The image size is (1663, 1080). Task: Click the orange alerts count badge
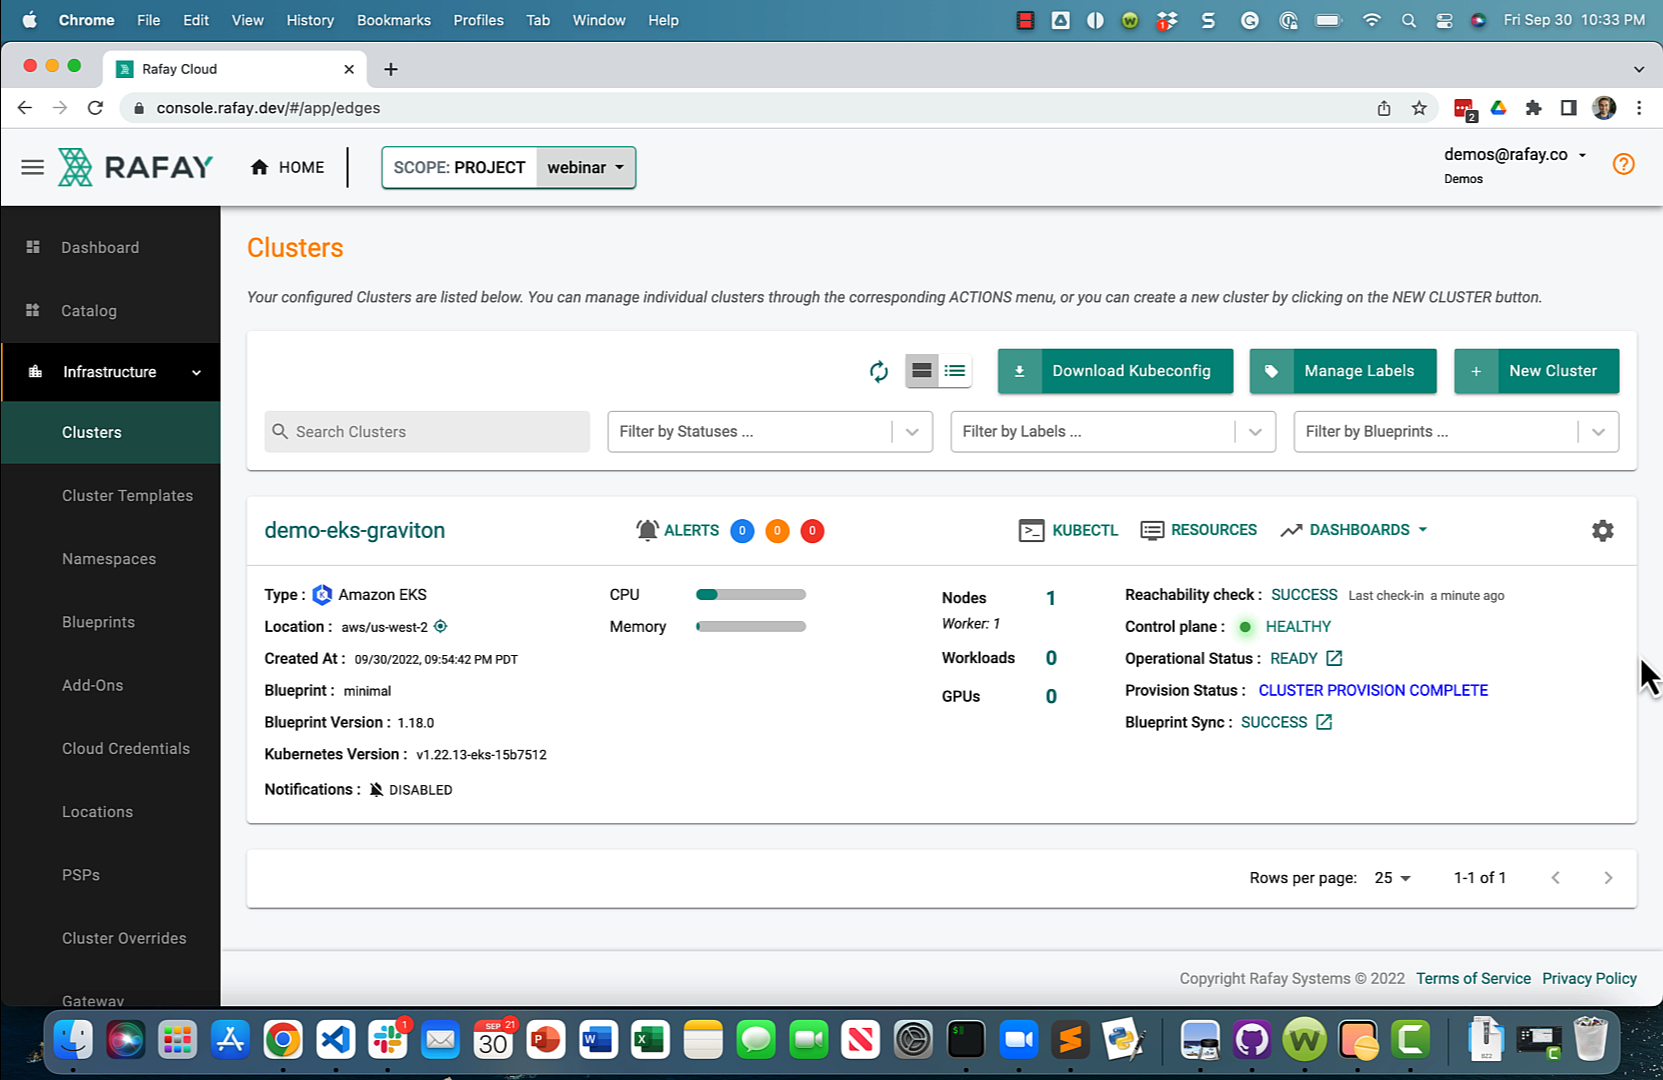(x=777, y=531)
